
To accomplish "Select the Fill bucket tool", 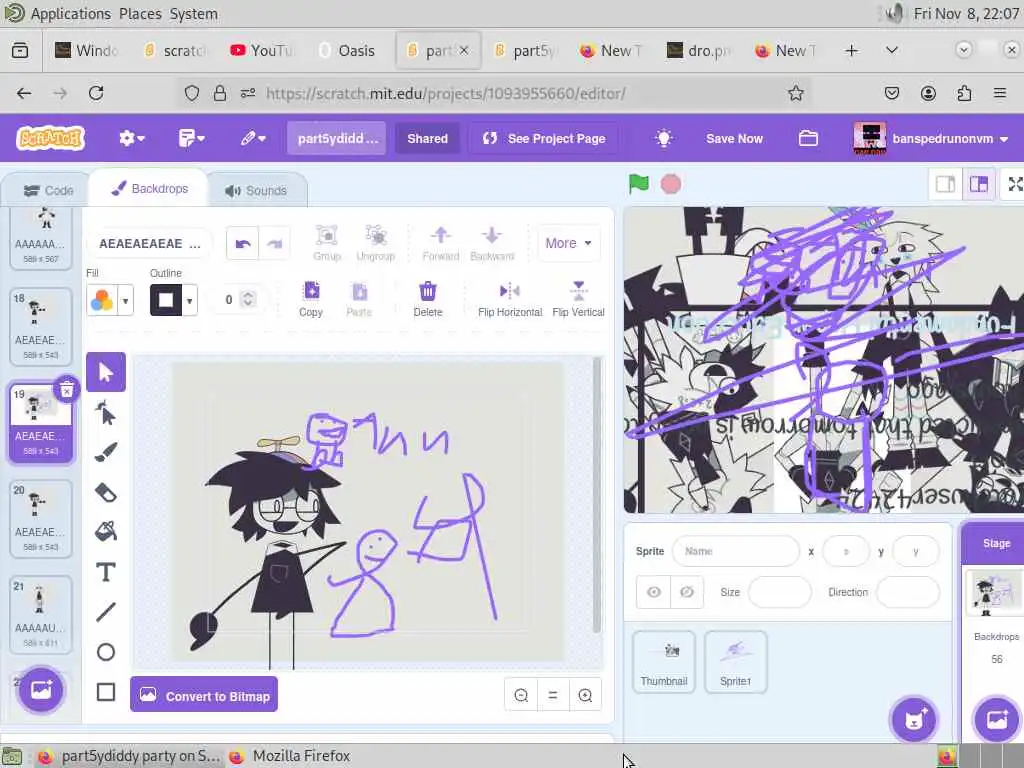I will [106, 532].
